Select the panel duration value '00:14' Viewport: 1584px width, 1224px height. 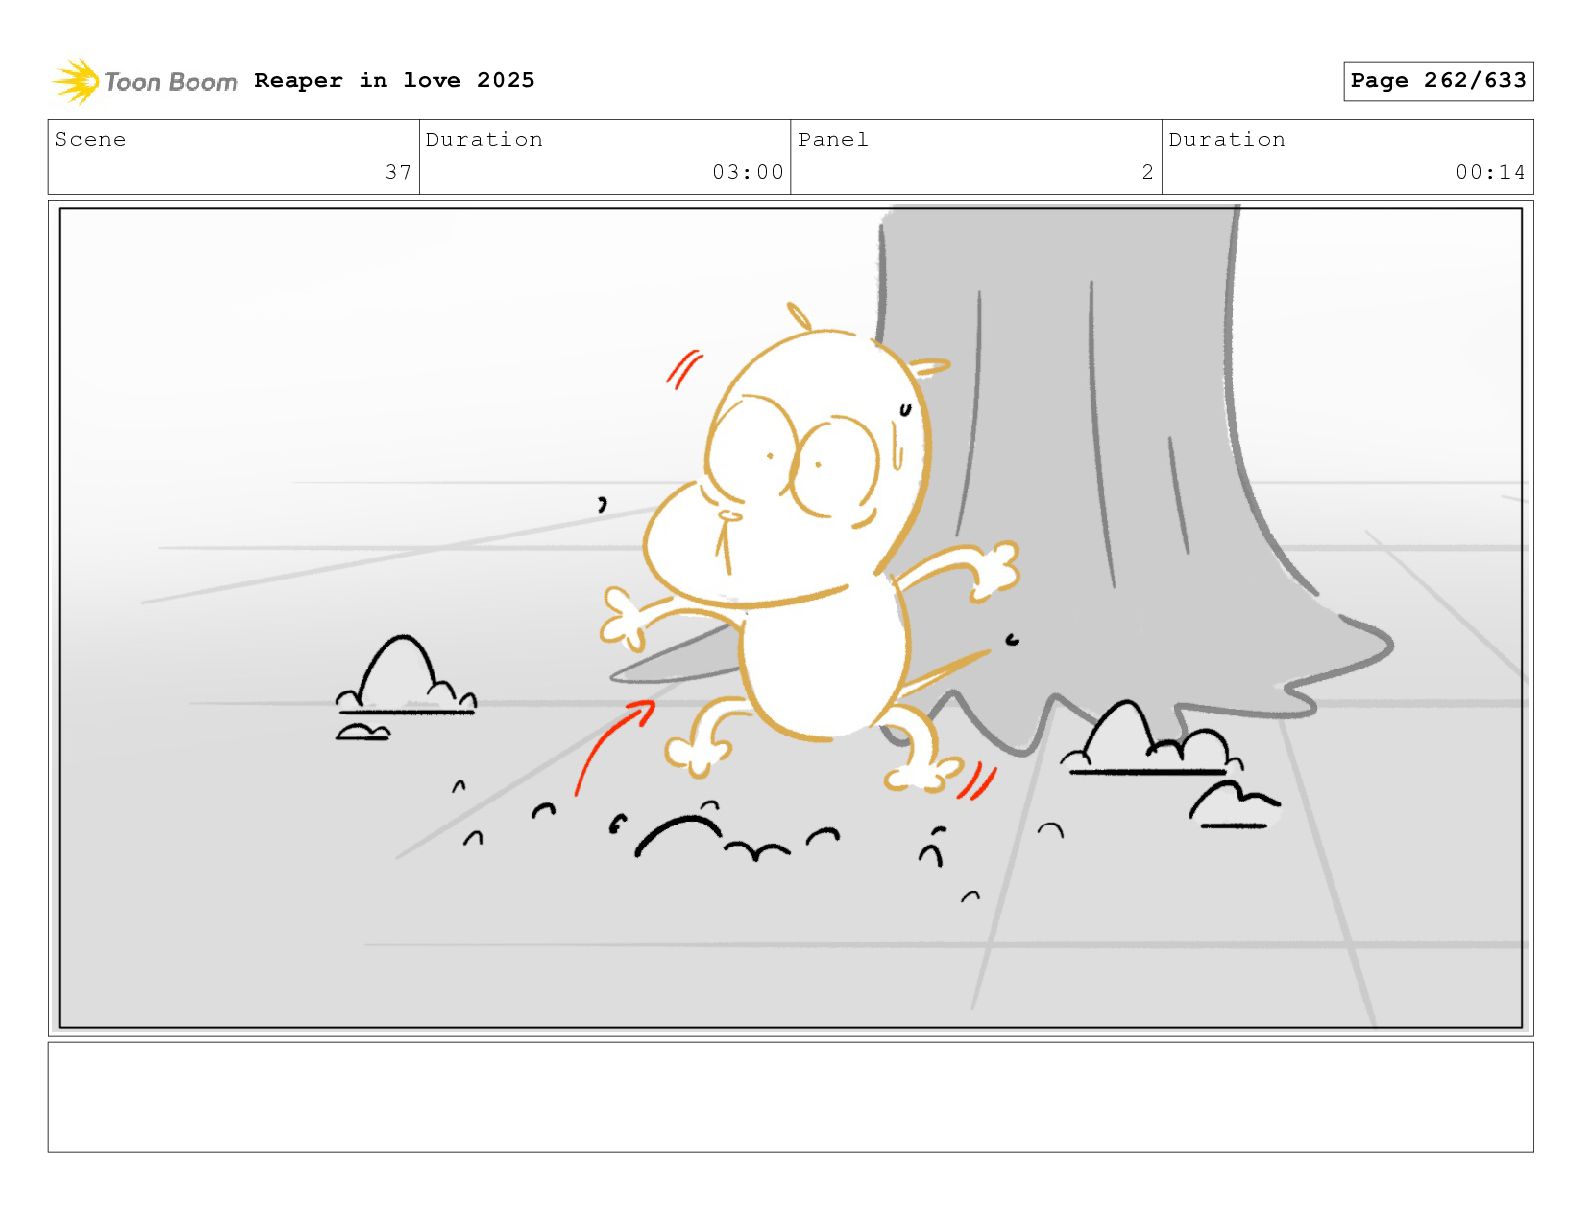(x=1491, y=172)
